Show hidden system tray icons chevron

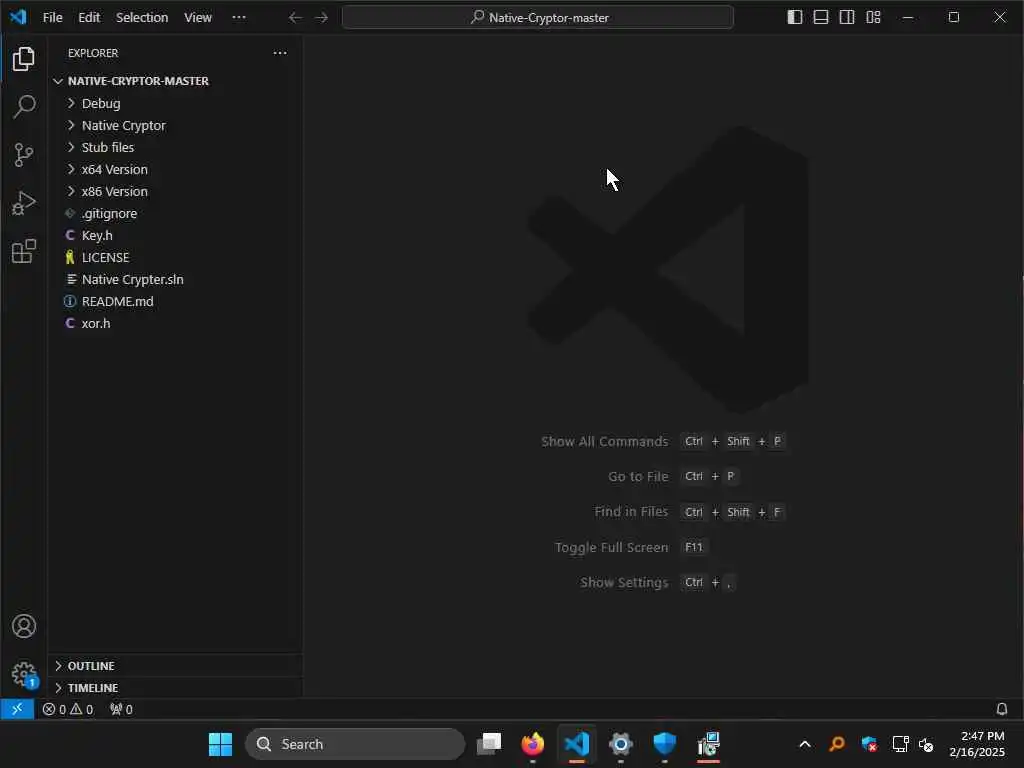[x=805, y=744]
